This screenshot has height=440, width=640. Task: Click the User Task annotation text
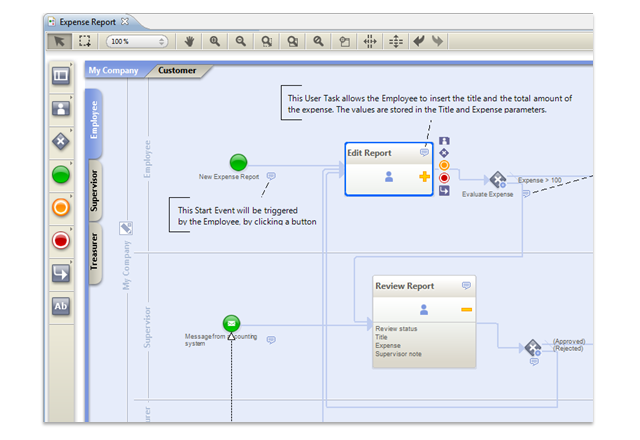point(429,104)
